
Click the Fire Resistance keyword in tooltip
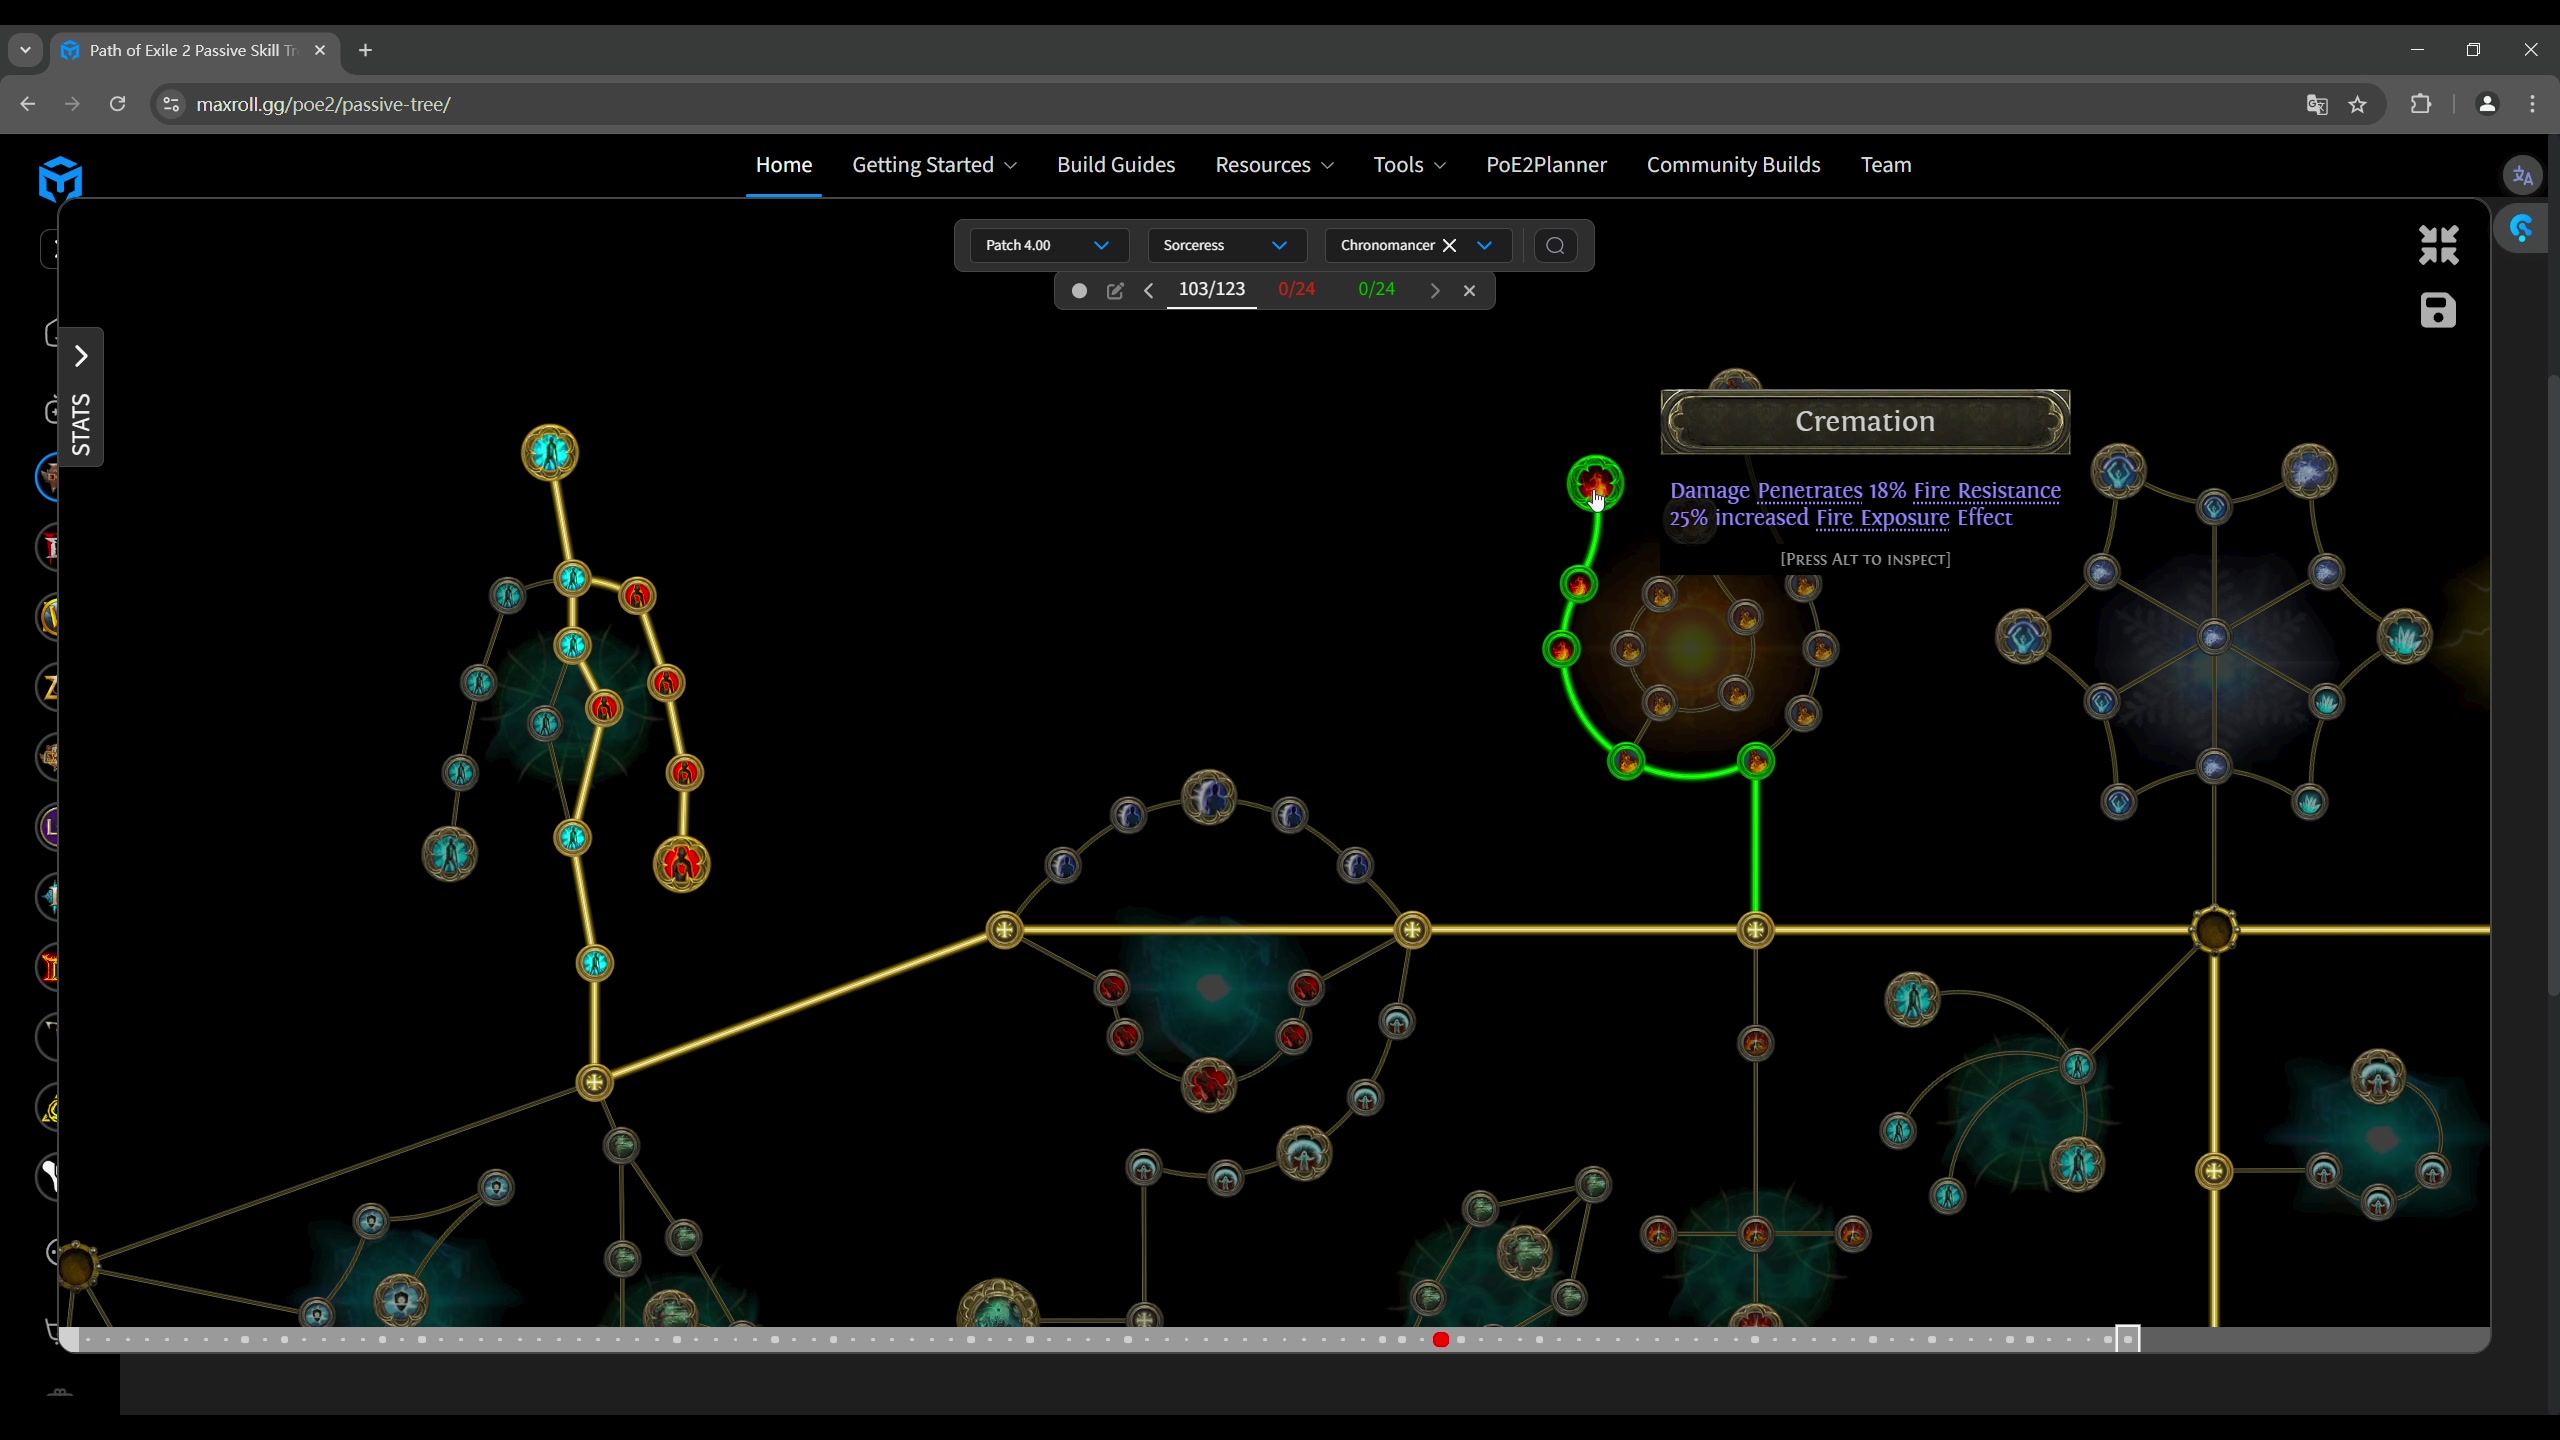coord(1987,491)
